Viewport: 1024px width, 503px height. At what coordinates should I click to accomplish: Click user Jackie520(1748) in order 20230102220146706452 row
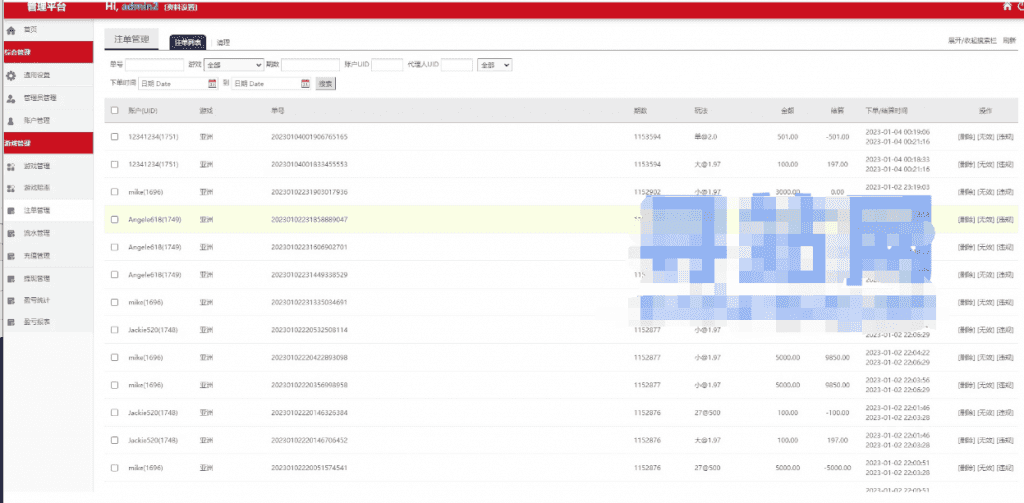[x=153, y=440]
